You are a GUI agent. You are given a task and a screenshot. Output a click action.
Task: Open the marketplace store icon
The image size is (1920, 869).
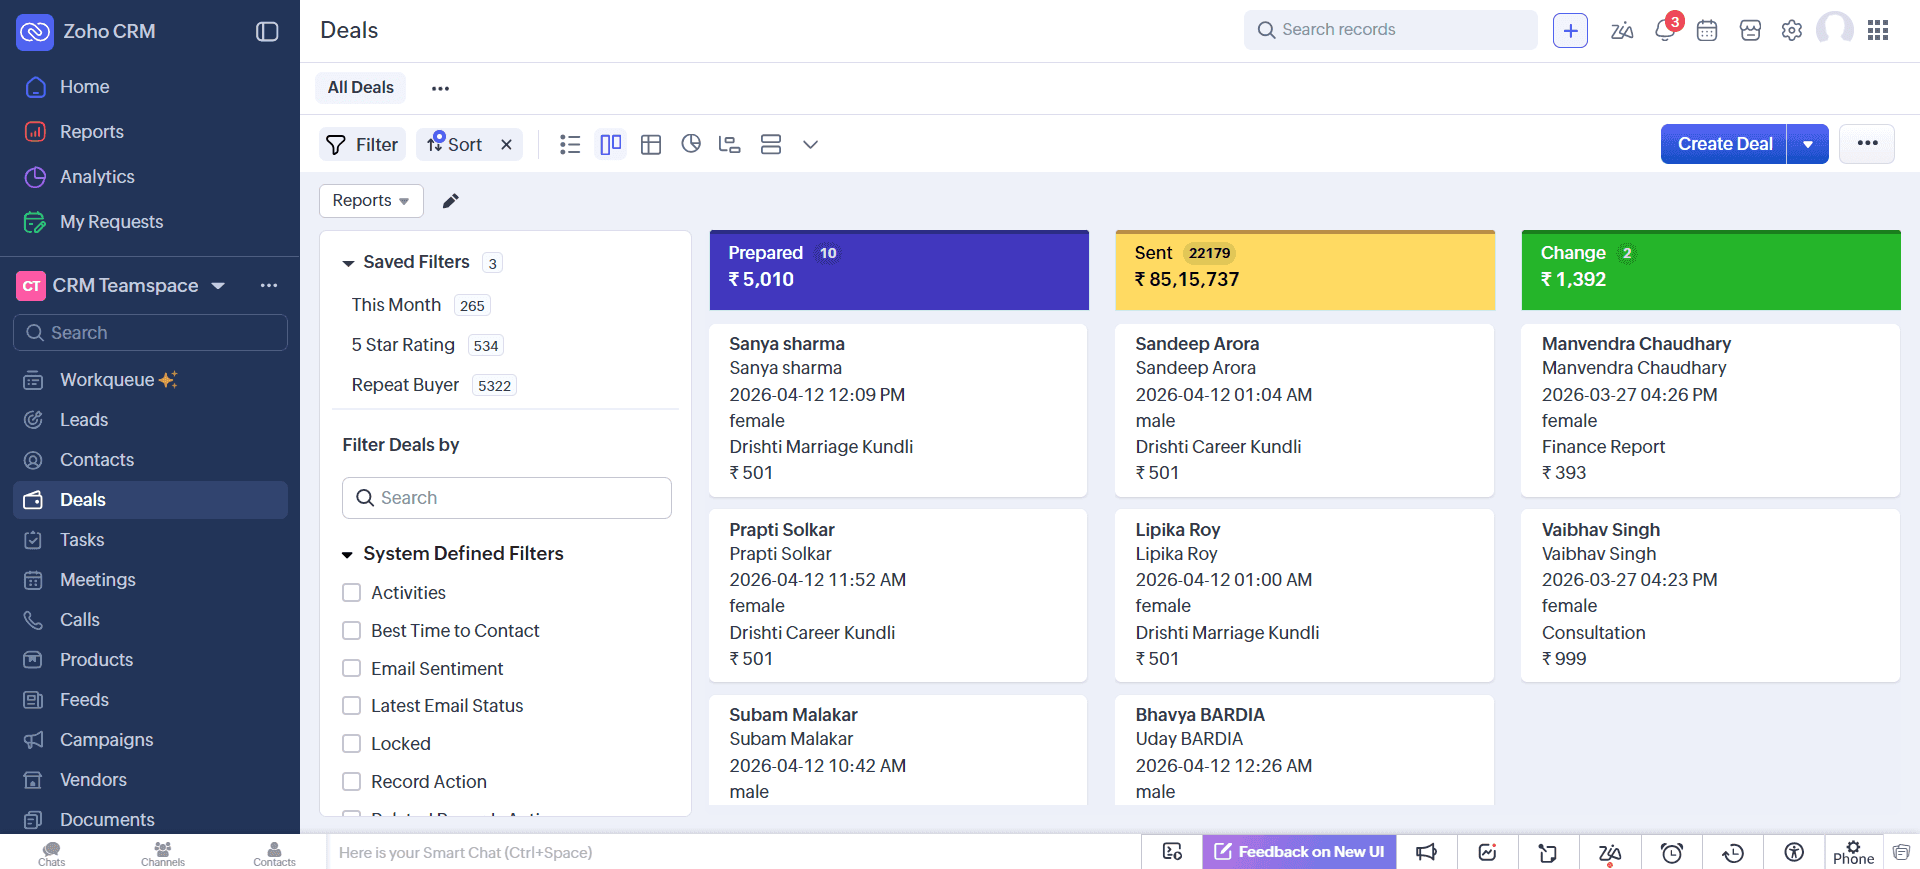[1750, 31]
